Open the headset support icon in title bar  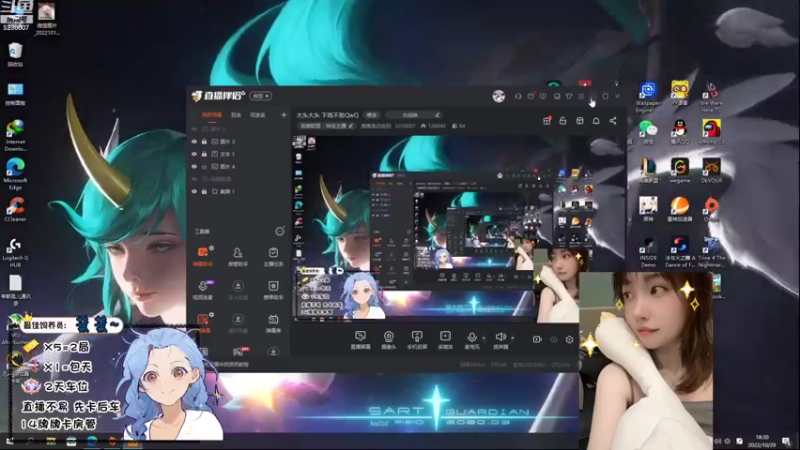point(518,96)
